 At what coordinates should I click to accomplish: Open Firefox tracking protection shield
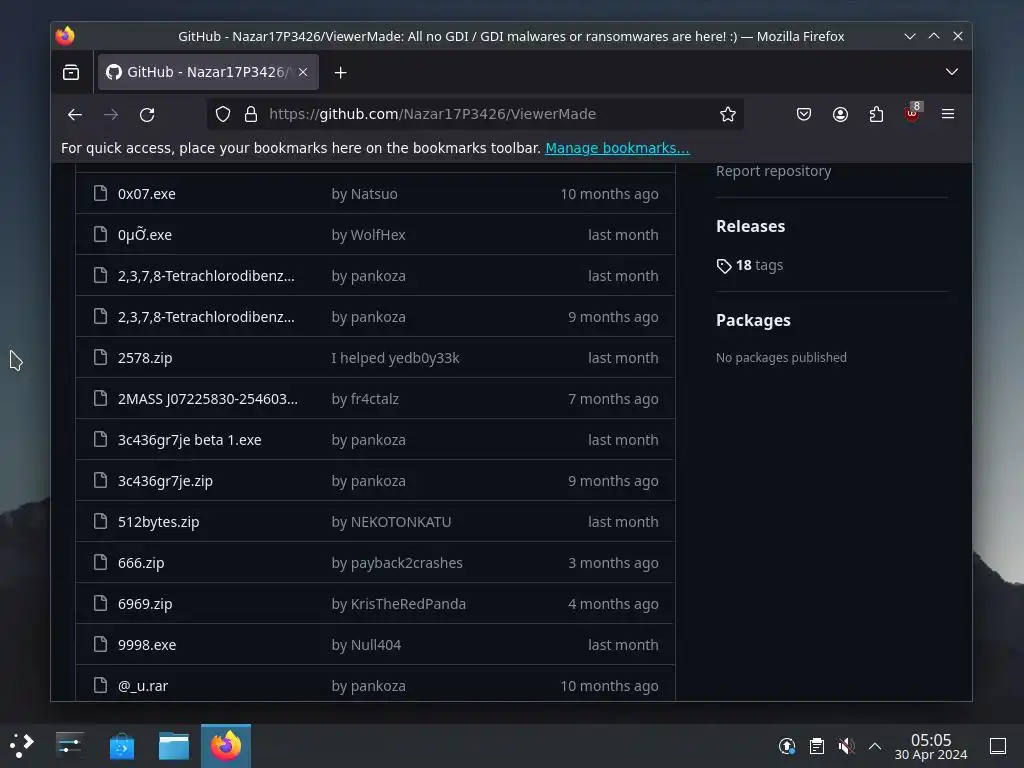point(223,114)
